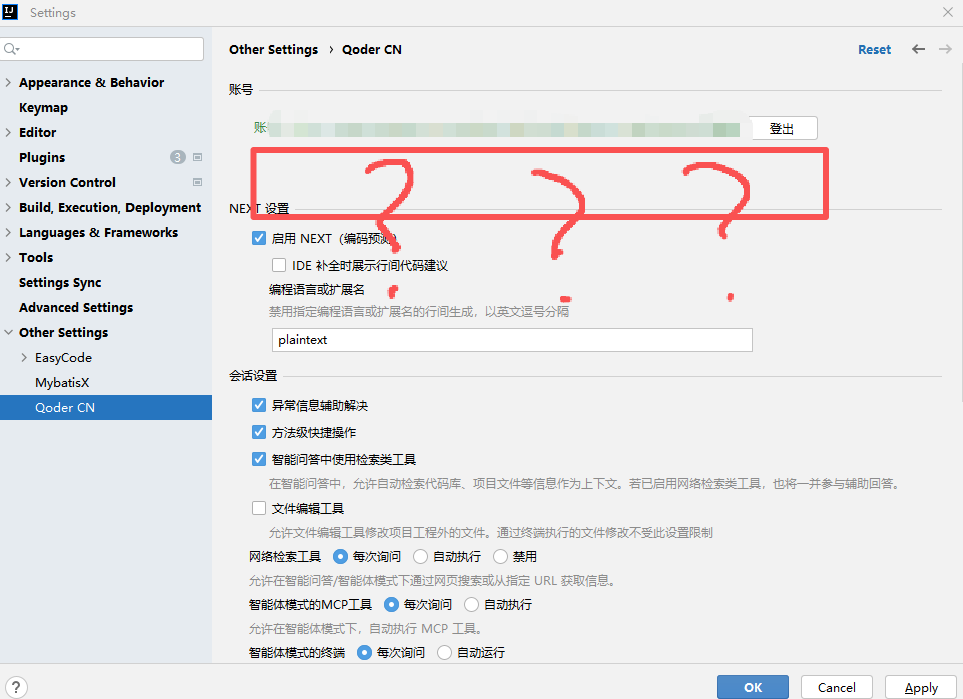The width and height of the screenshot is (963, 699).
Task: Click the IntelliJ logo in title bar
Action: [10, 12]
